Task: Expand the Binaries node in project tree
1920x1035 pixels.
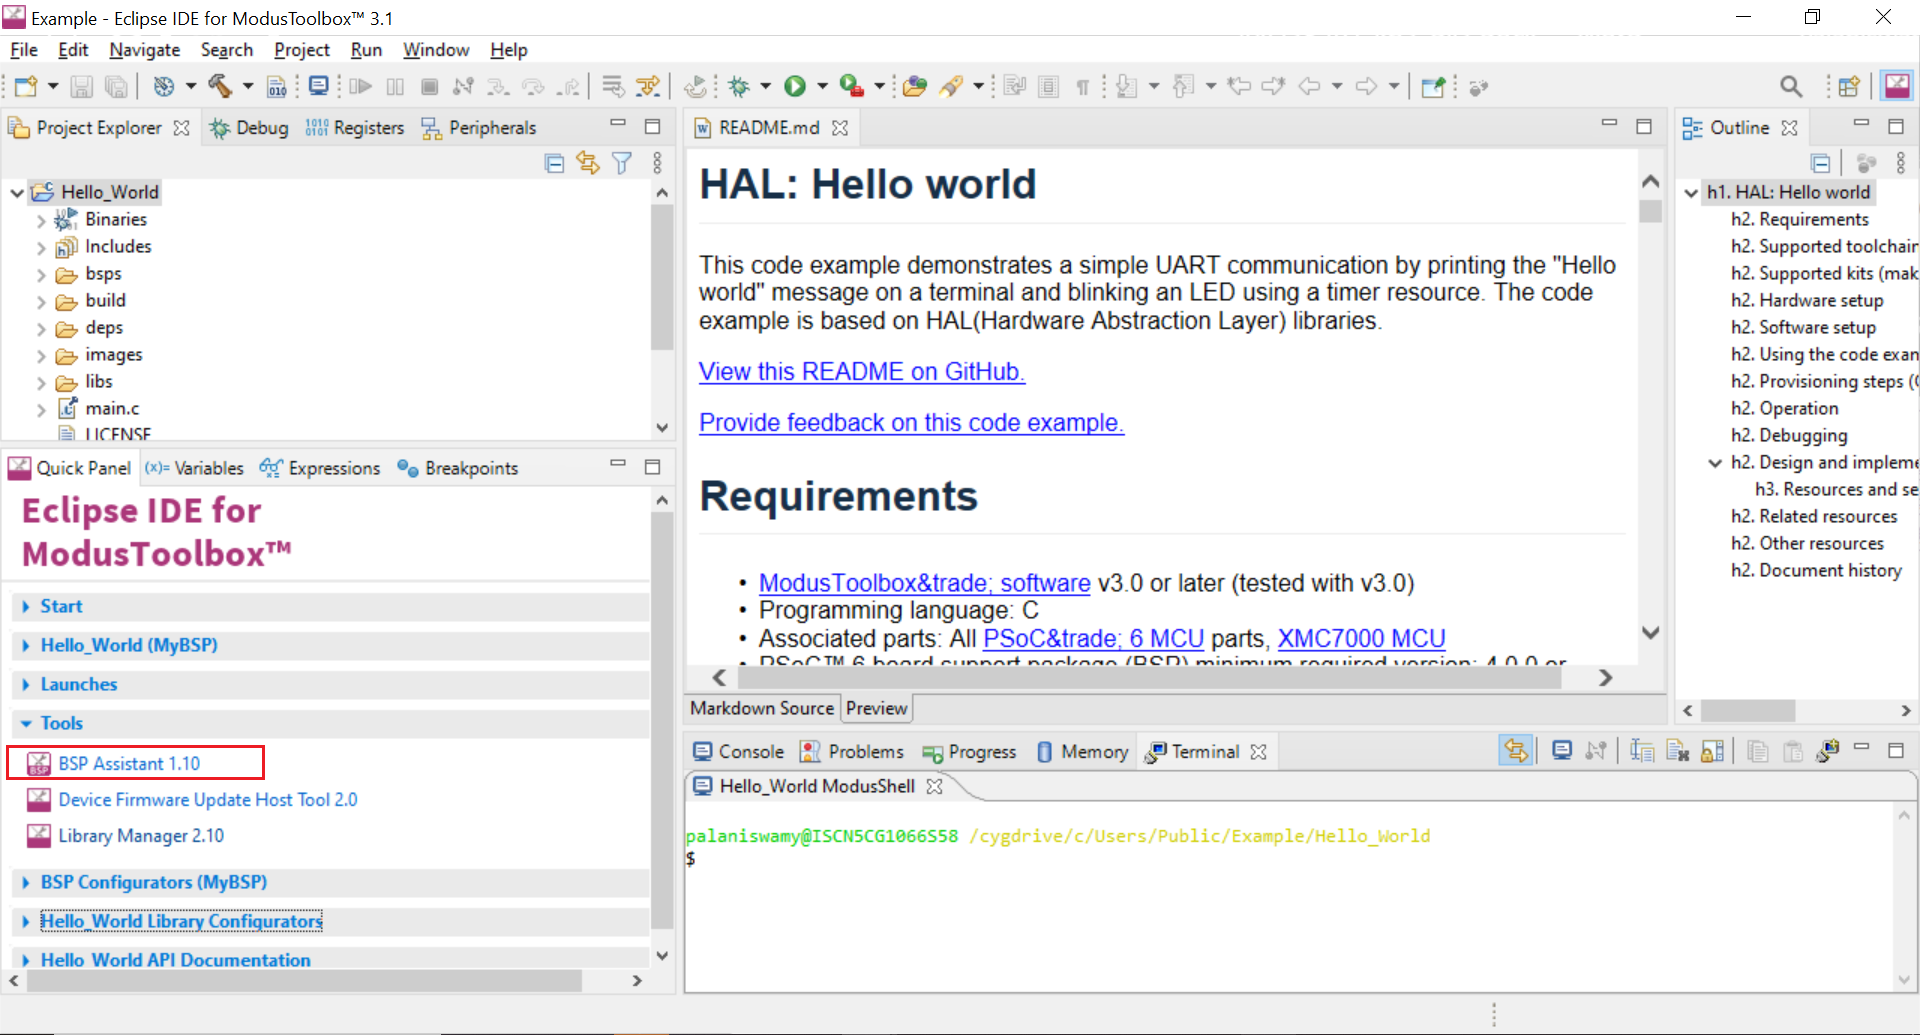Action: [x=41, y=220]
